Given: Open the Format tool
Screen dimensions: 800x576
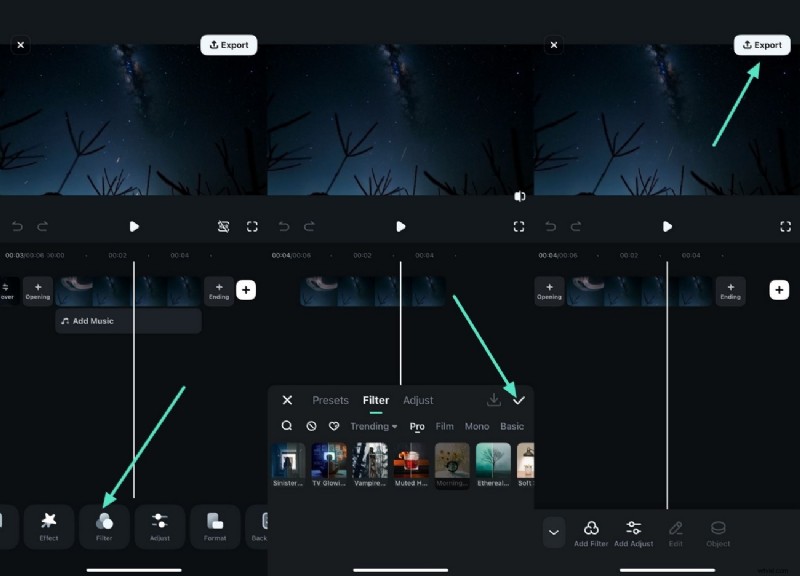Looking at the screenshot, I should 215,527.
